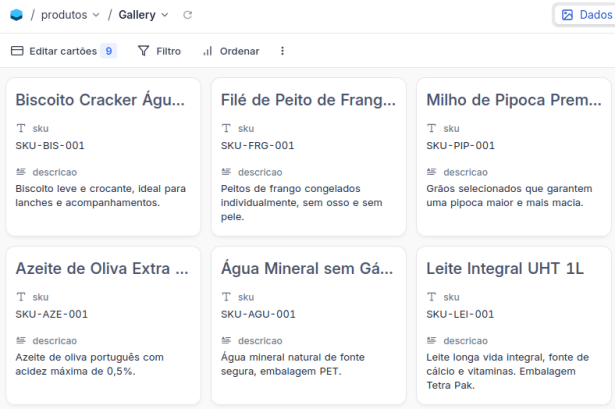Select the Milho de Pipoca Premium card
615x409 pixels.
tap(512, 99)
